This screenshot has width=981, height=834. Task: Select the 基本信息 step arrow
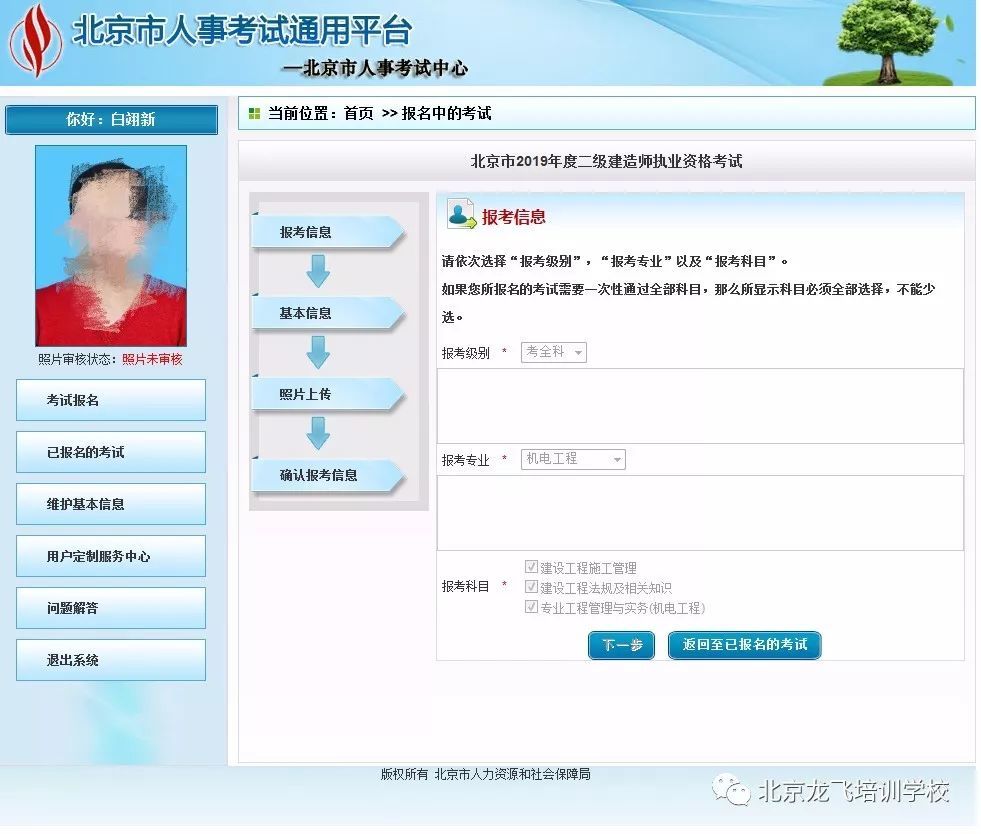(328, 313)
